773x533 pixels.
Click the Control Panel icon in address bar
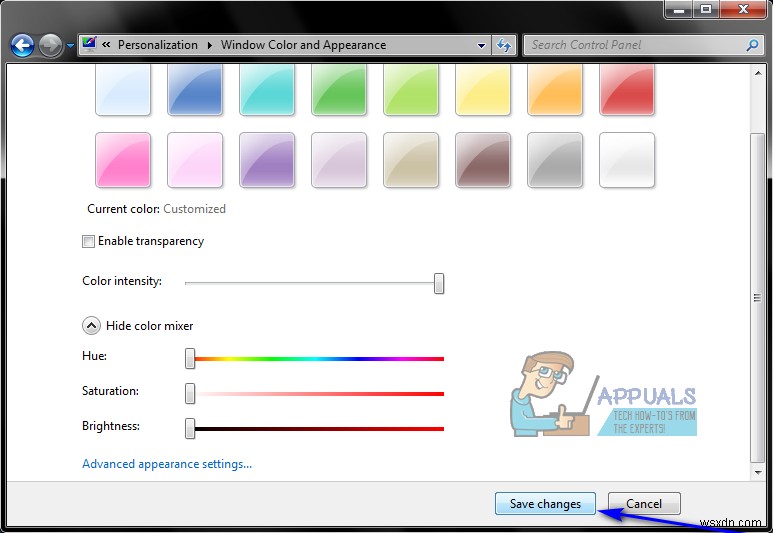(89, 44)
